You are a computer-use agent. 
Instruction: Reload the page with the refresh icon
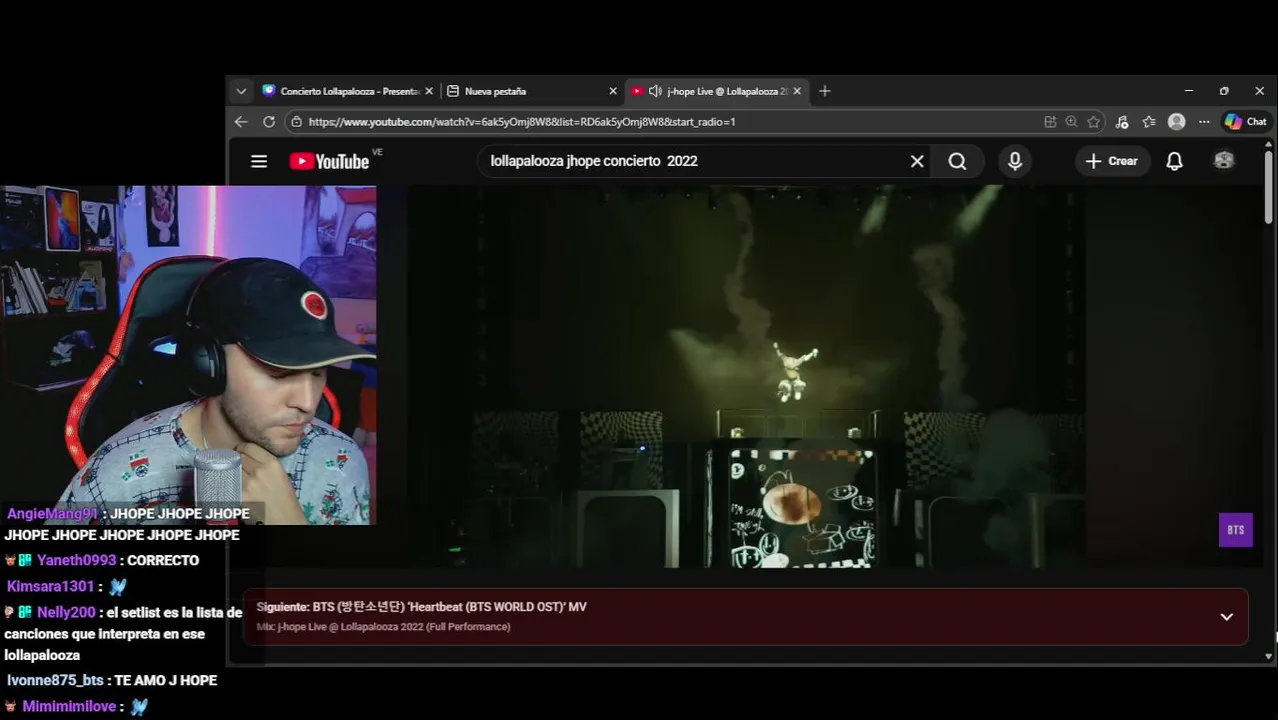(269, 122)
